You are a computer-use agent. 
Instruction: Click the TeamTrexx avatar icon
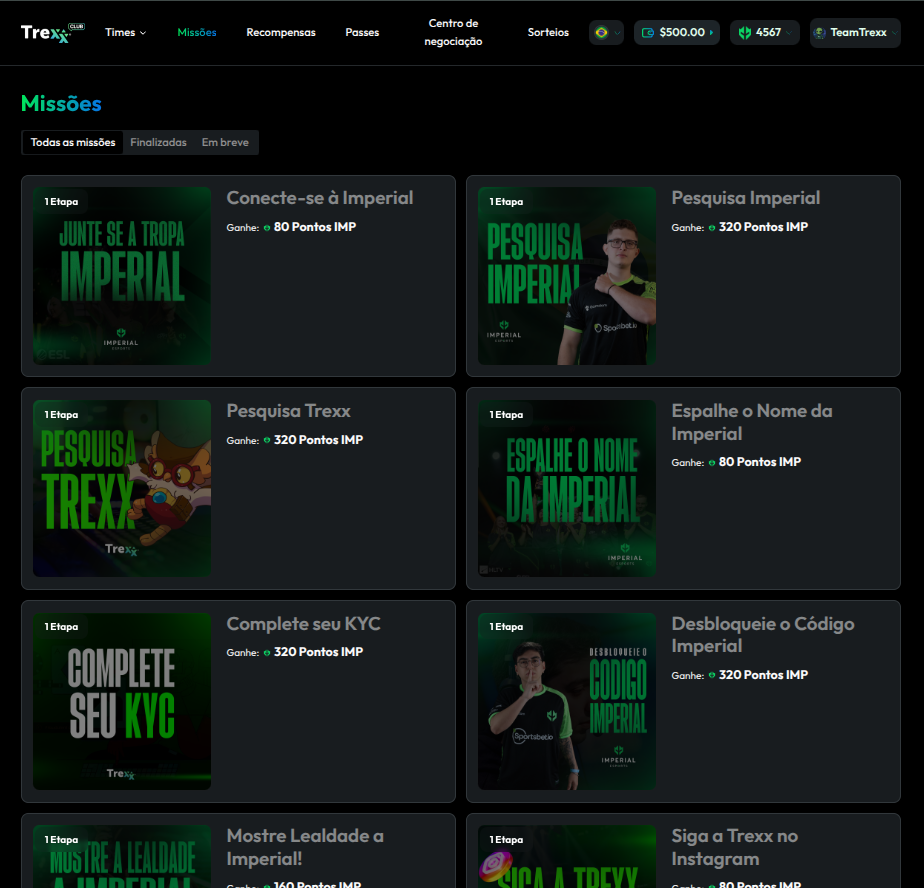pyautogui.click(x=819, y=33)
